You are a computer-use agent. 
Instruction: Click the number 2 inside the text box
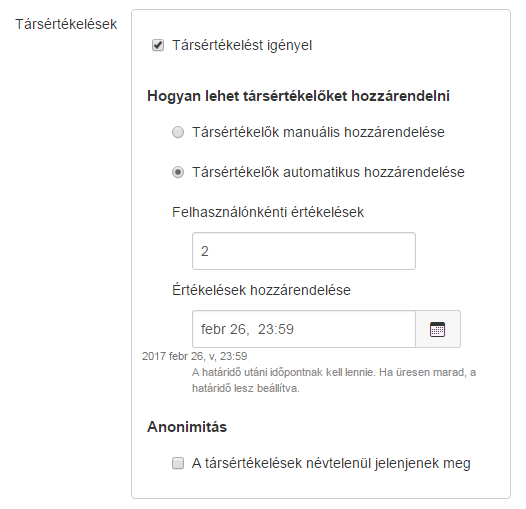pos(205,251)
